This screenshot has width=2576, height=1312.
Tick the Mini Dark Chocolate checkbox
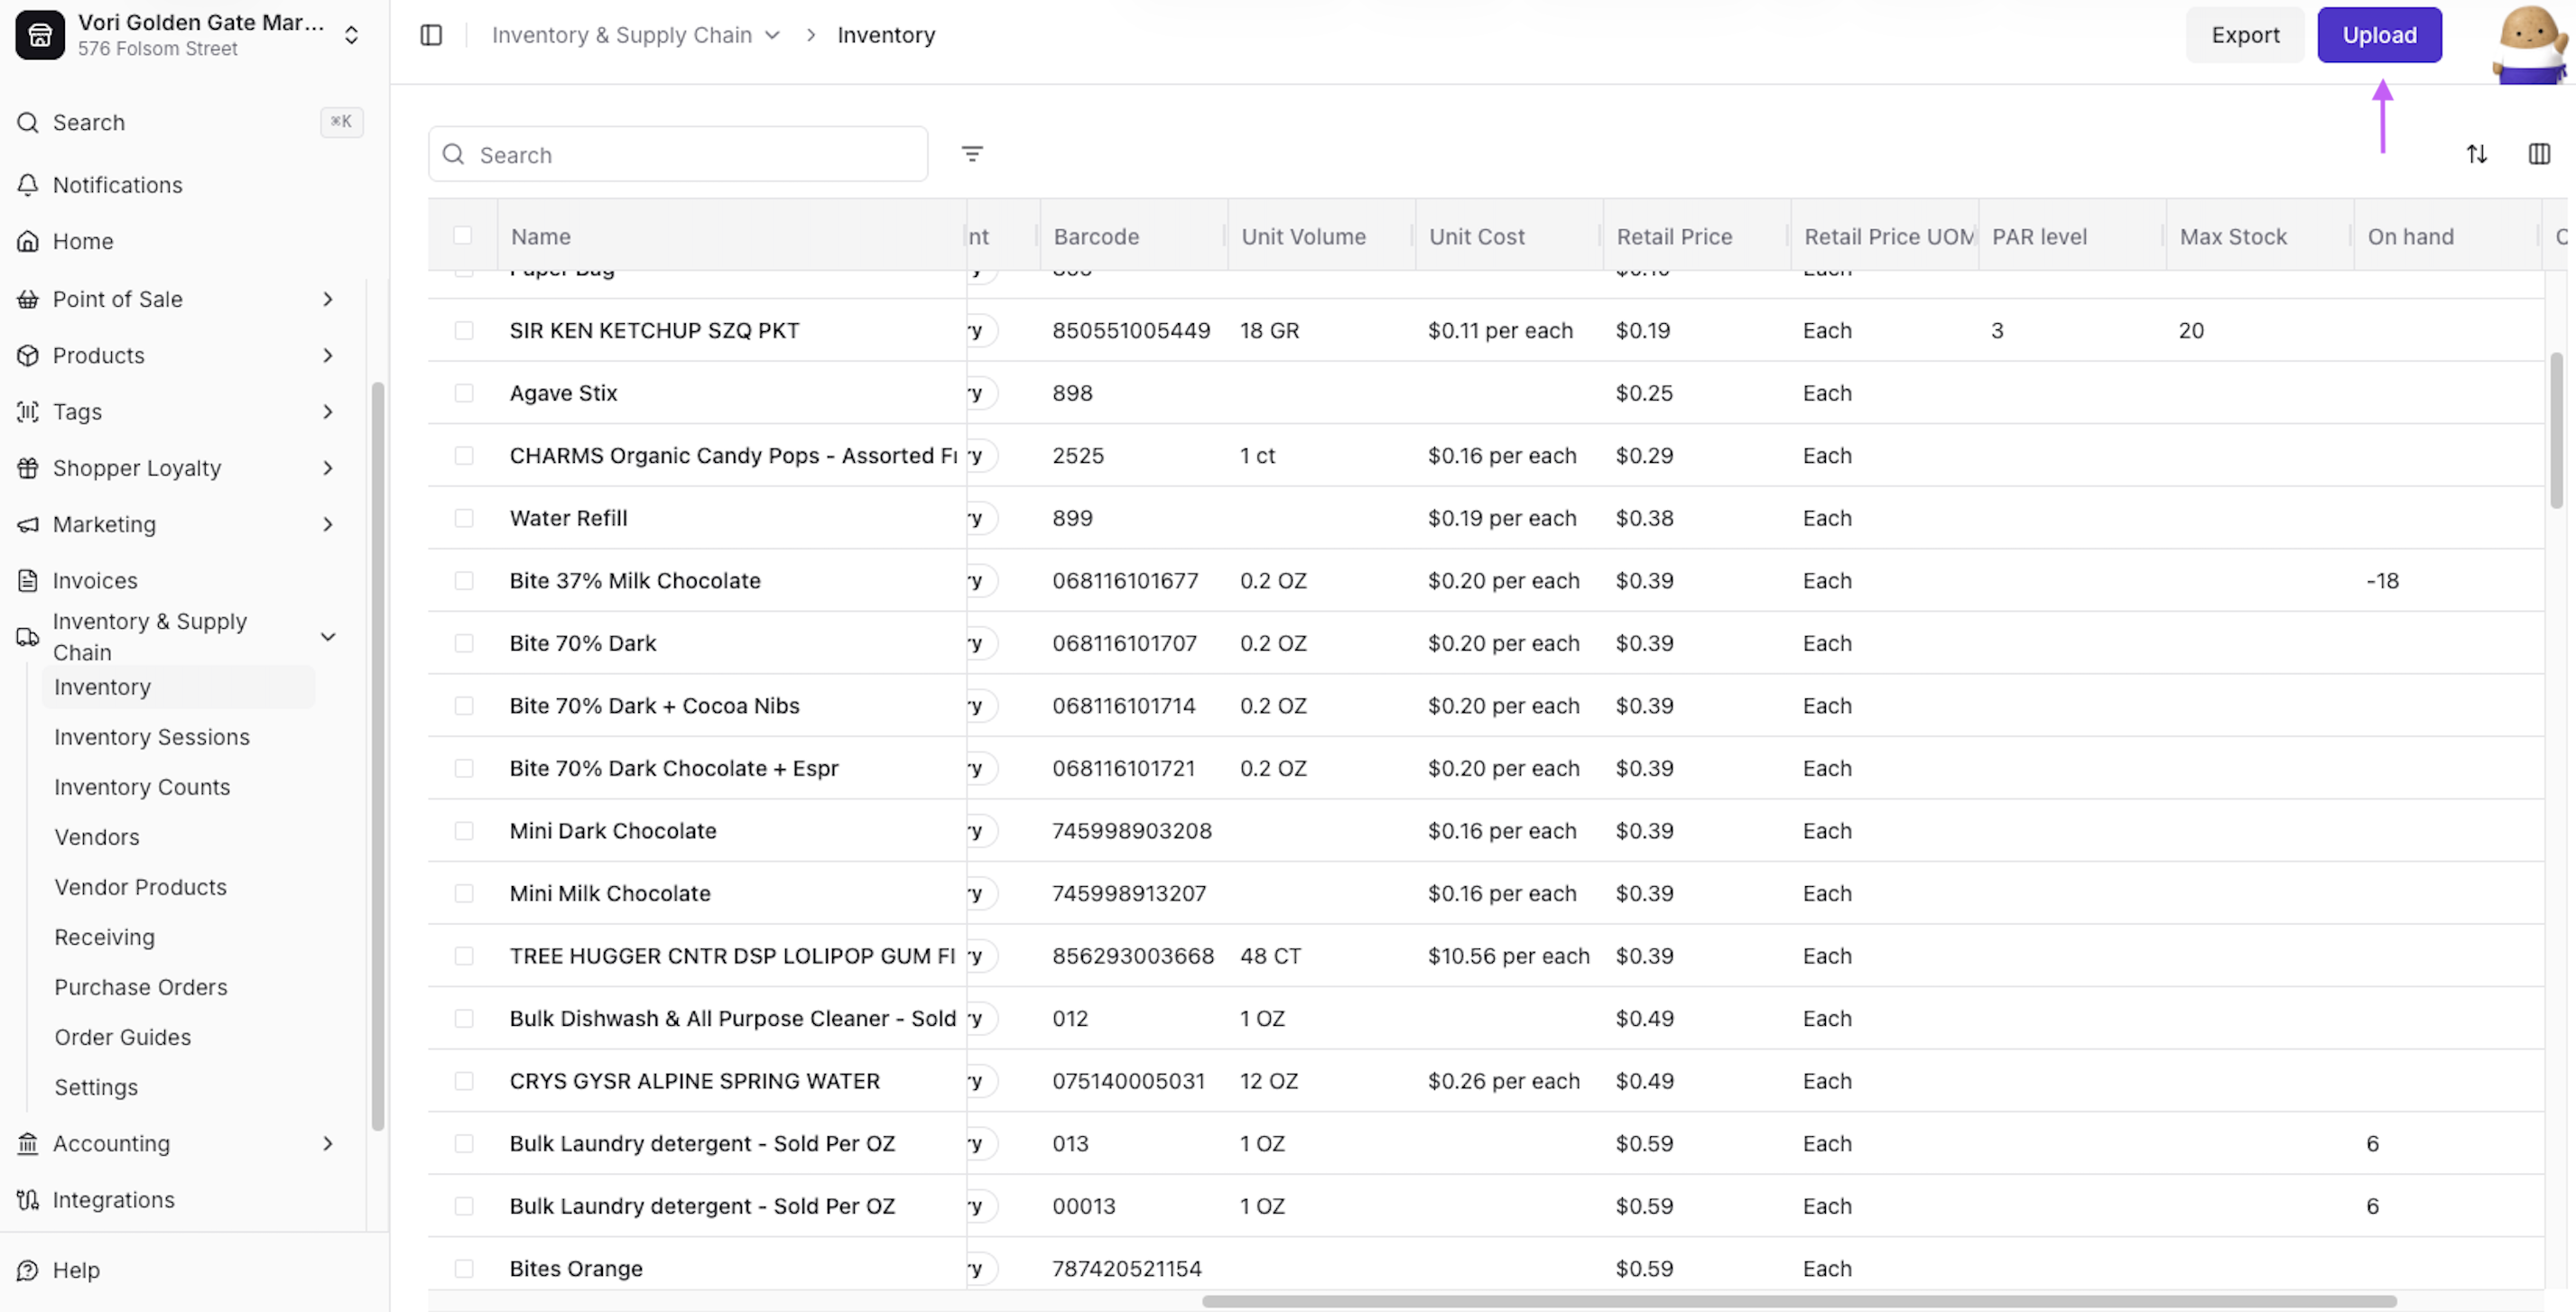[464, 831]
